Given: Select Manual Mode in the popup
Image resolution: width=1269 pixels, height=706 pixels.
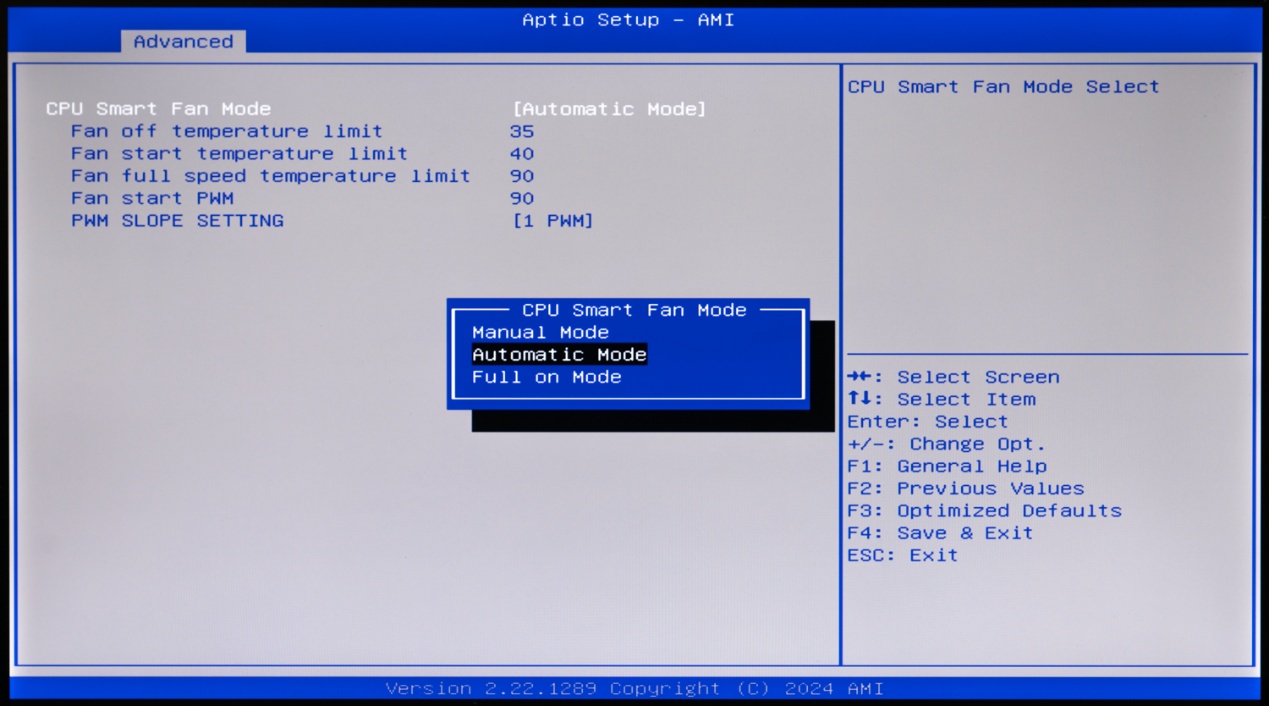Looking at the screenshot, I should [x=540, y=332].
